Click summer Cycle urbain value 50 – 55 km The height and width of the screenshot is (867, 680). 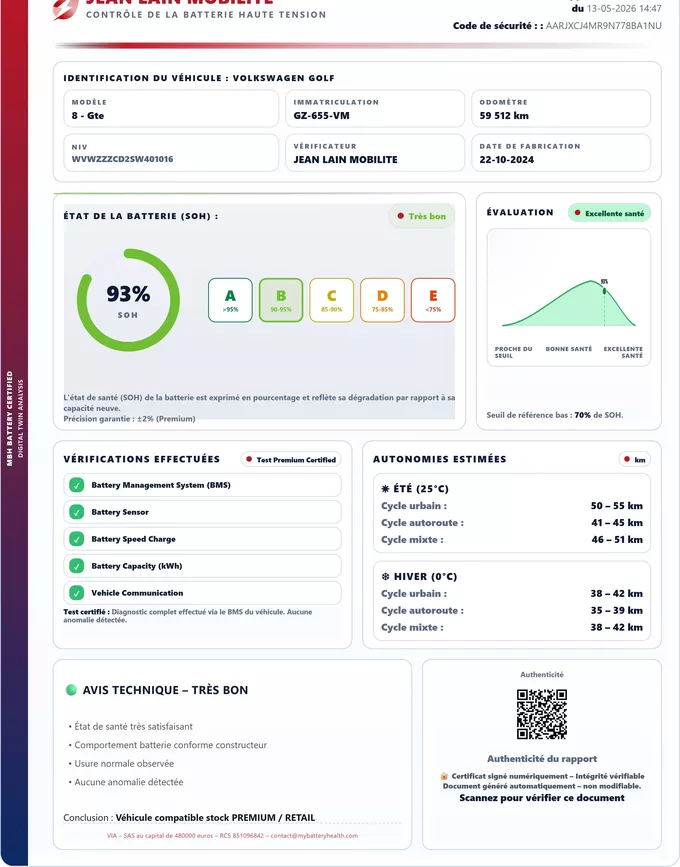[616, 506]
